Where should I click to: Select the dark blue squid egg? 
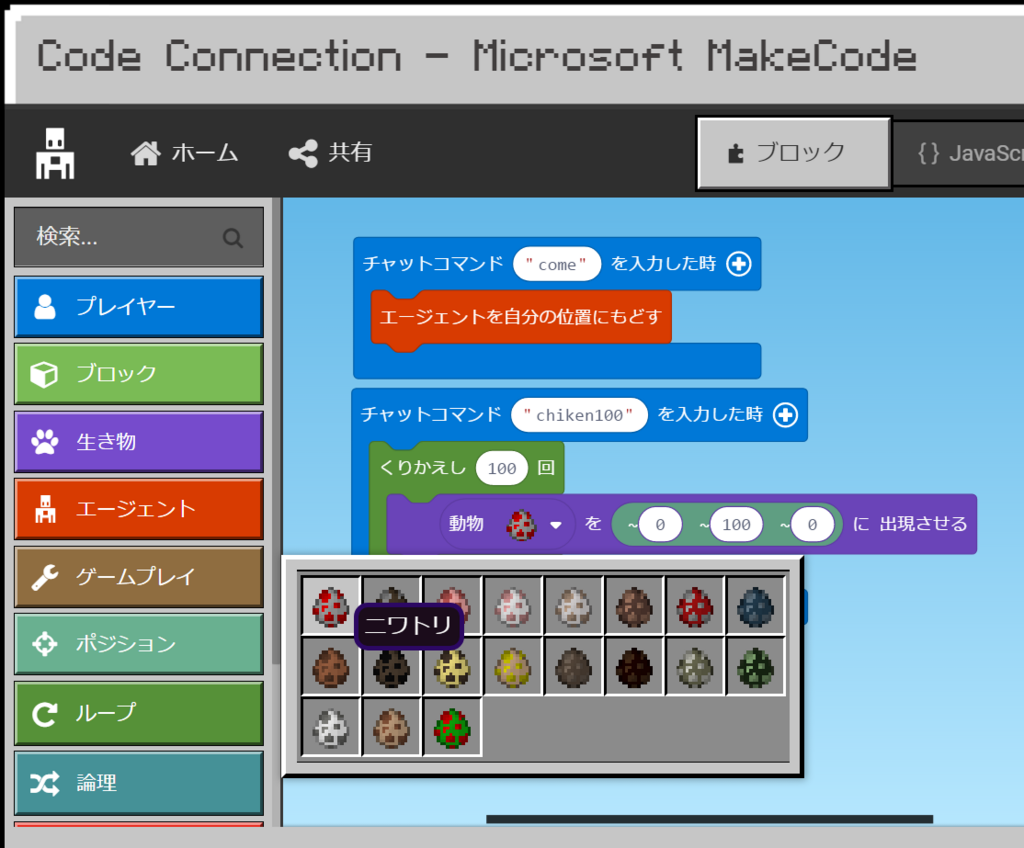[756, 606]
